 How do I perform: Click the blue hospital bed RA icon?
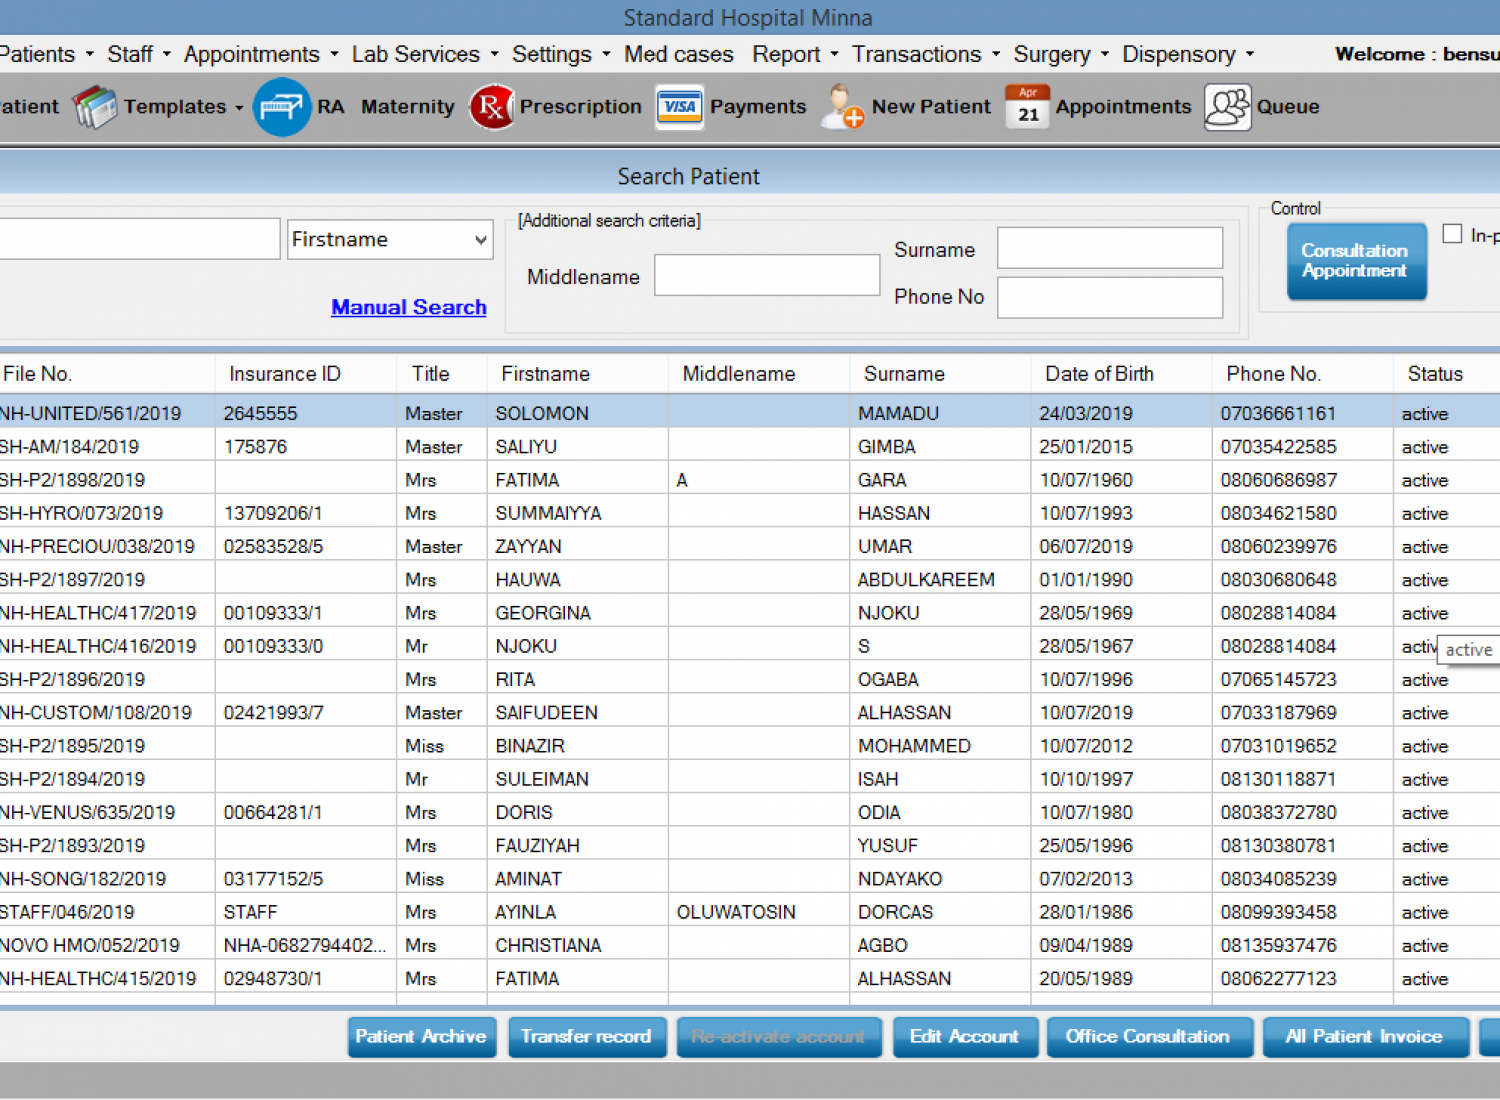click(x=282, y=107)
